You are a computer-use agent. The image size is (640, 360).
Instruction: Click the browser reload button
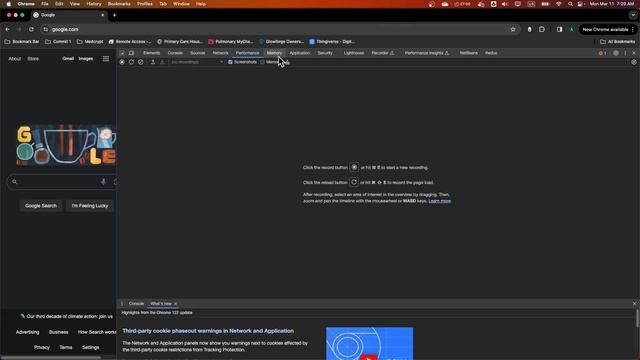pyautogui.click(x=31, y=29)
